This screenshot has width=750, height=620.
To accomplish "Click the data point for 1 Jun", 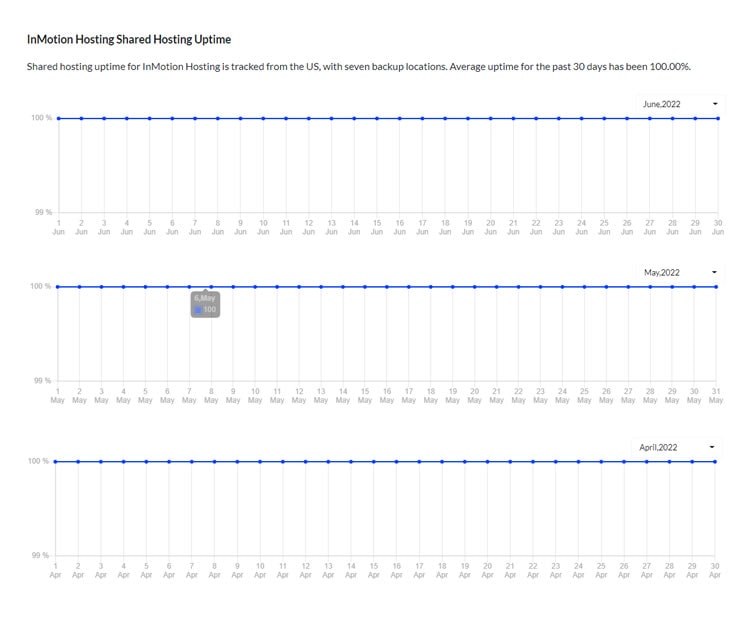I will tap(58, 118).
